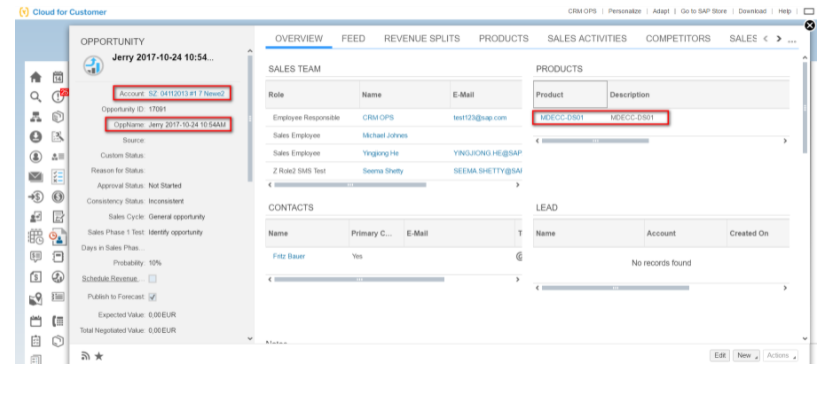
Task: Click right arrow of Sales Team scrollbar
Action: pos(517,185)
